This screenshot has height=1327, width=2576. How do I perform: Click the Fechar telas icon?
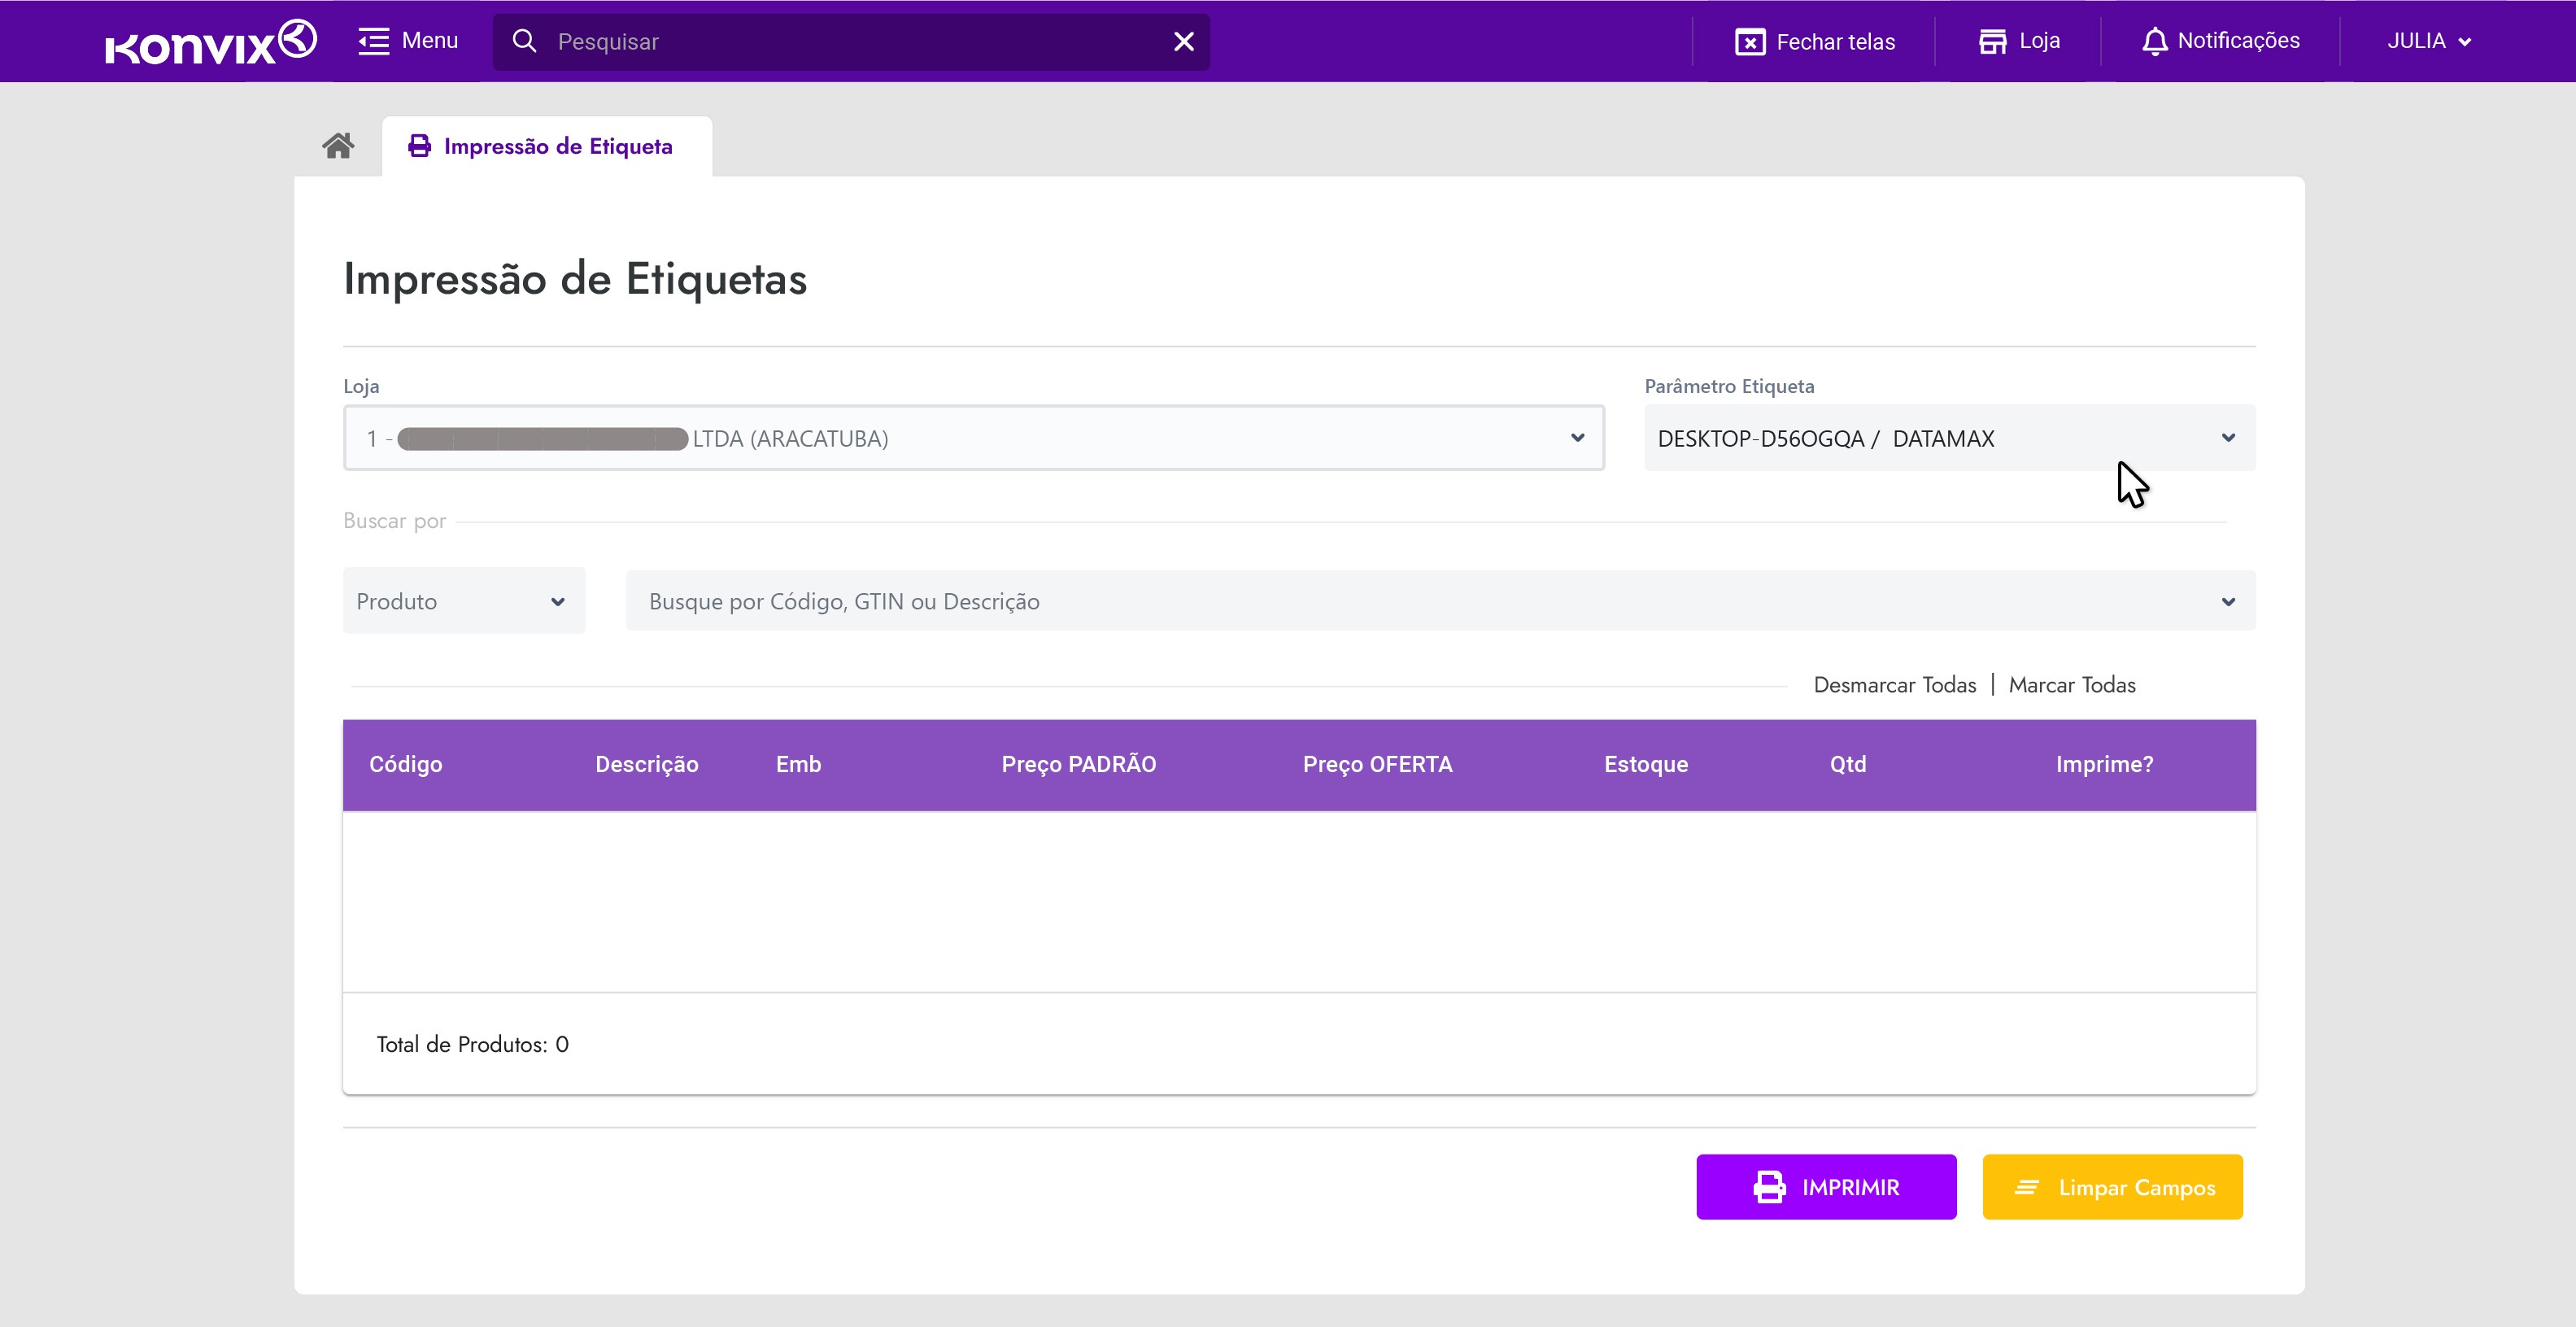click(x=1749, y=42)
